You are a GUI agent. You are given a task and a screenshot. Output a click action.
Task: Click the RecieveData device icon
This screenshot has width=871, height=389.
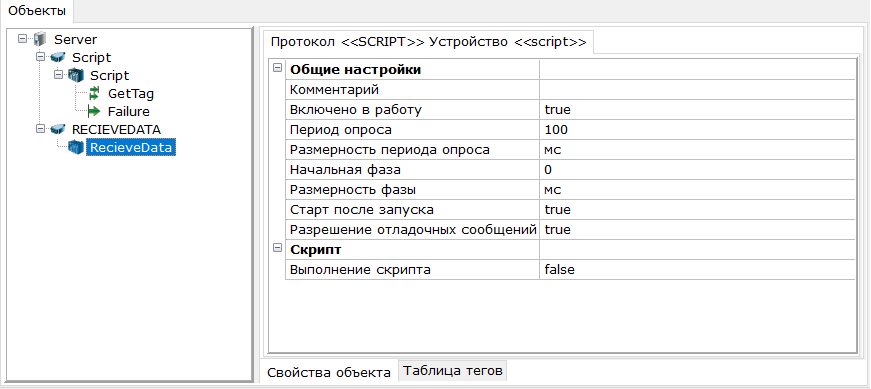point(76,147)
